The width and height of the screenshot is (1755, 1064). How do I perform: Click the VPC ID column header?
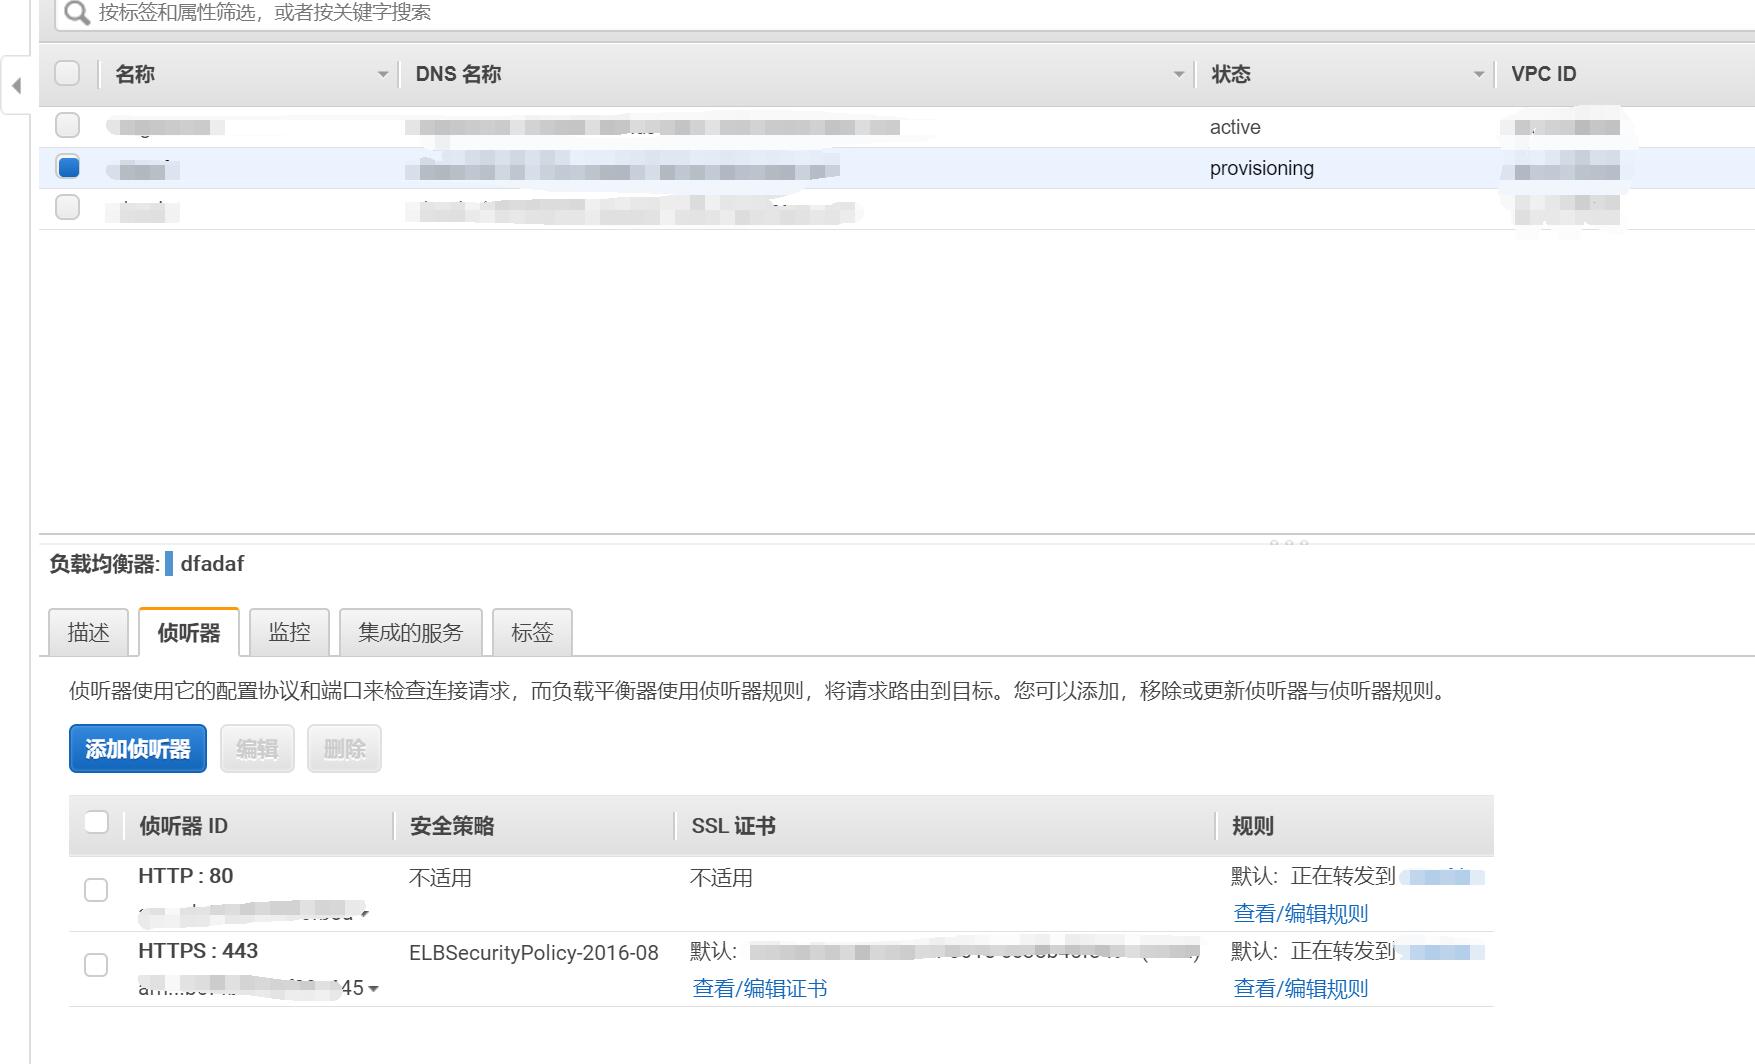click(x=1544, y=74)
